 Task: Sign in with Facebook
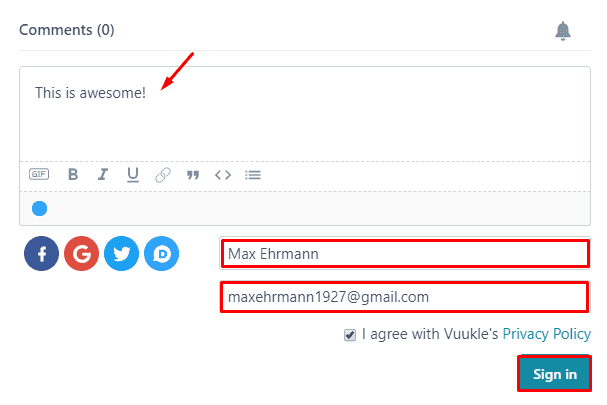(x=41, y=255)
